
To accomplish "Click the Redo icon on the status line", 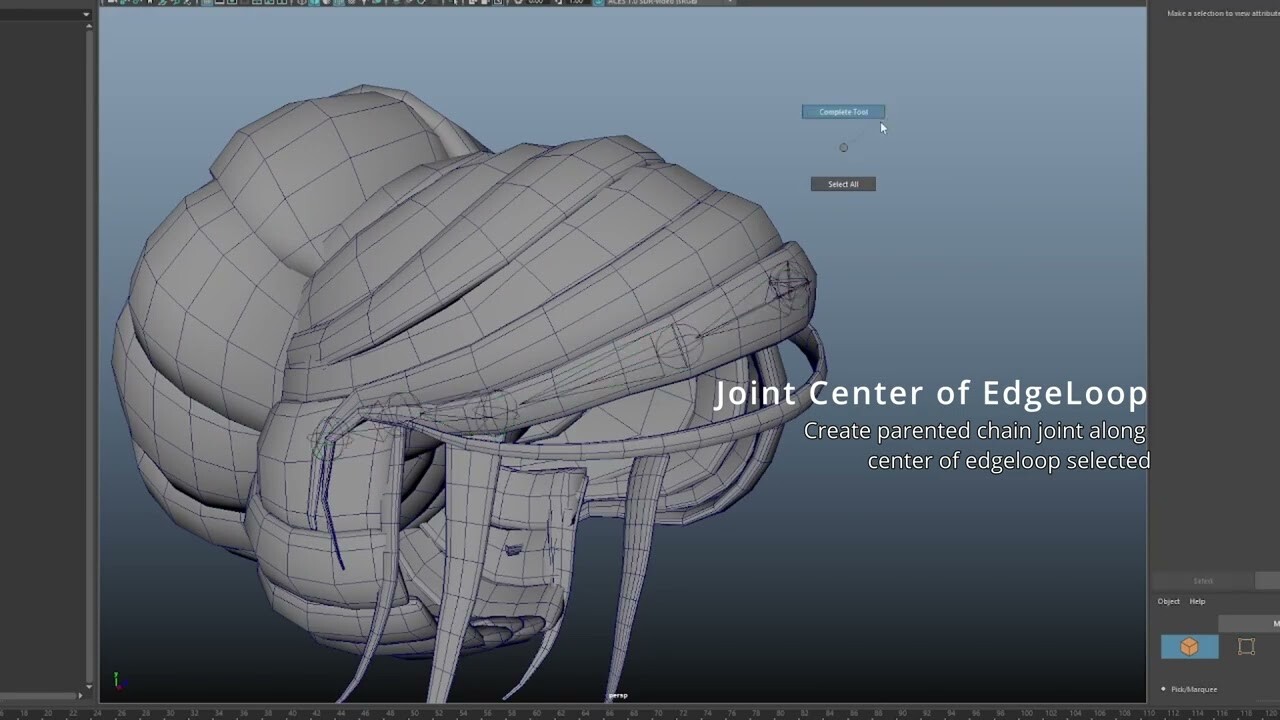I will click(175, 3).
